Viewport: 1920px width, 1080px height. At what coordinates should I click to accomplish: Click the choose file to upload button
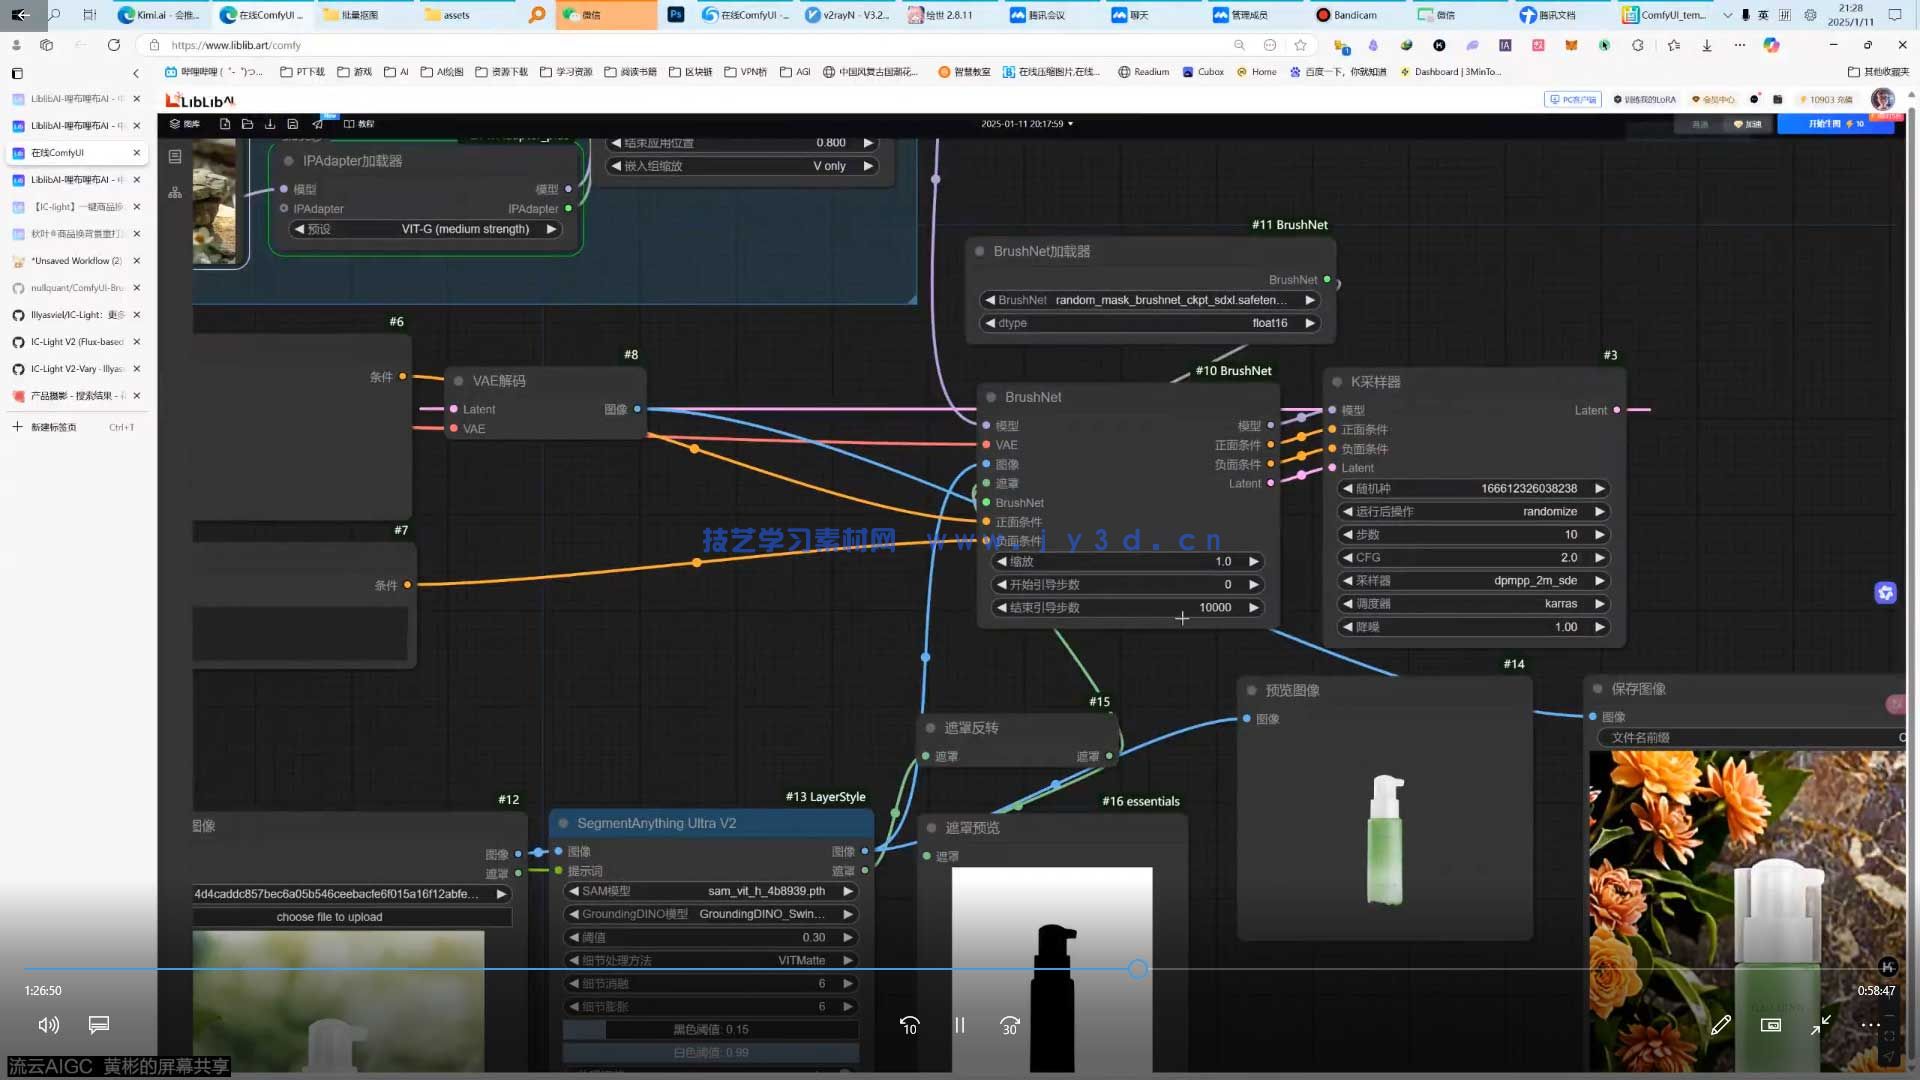[x=329, y=917]
